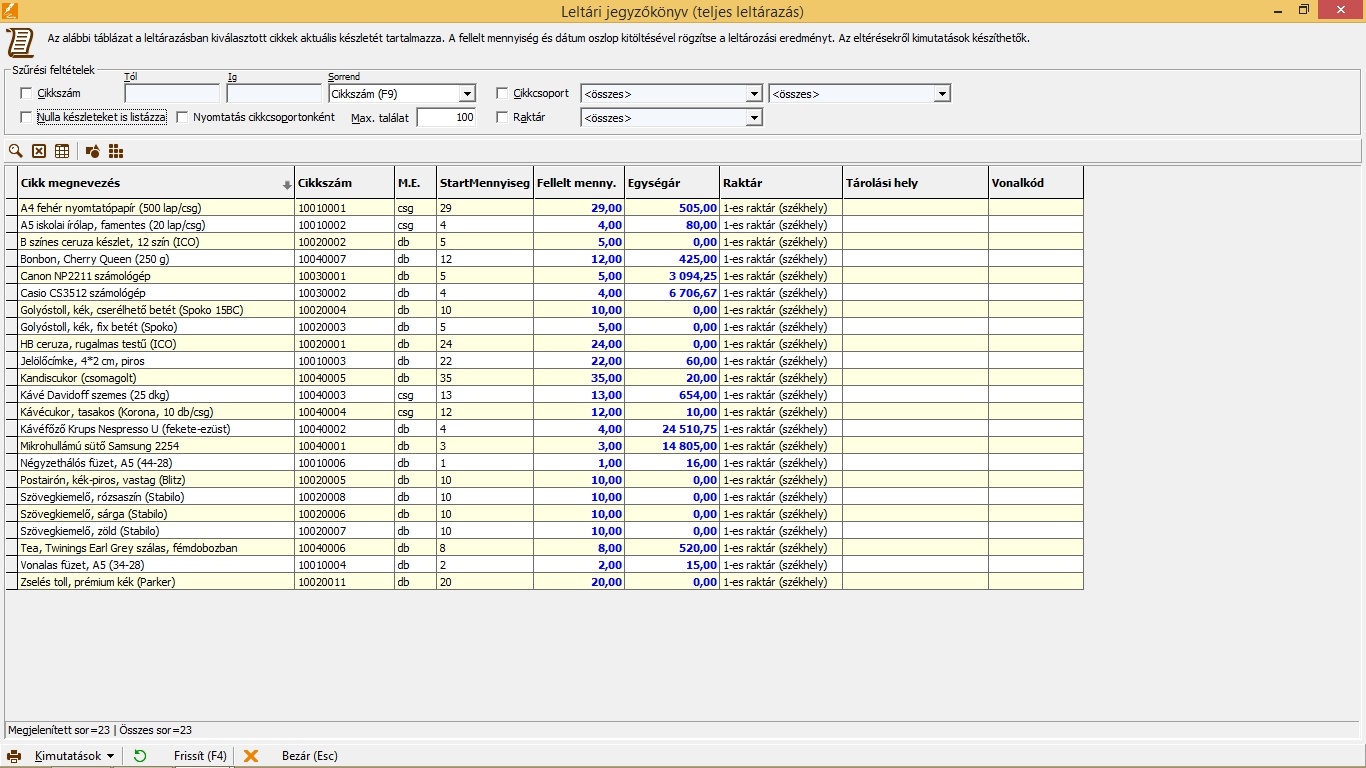Enable the Cikkszám filter checkbox
The width and height of the screenshot is (1366, 768).
pos(27,93)
